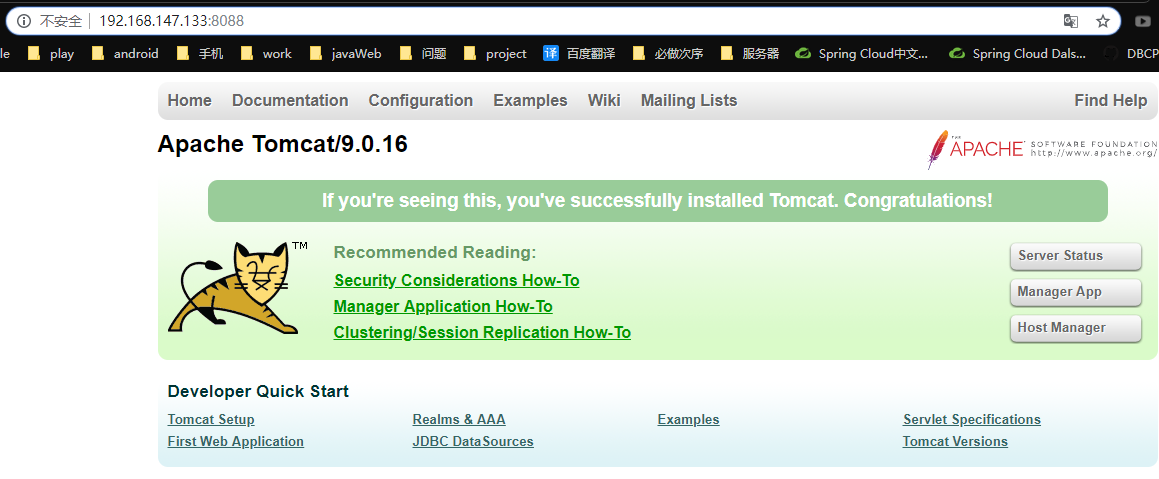Click the Server Status button

coord(1075,256)
